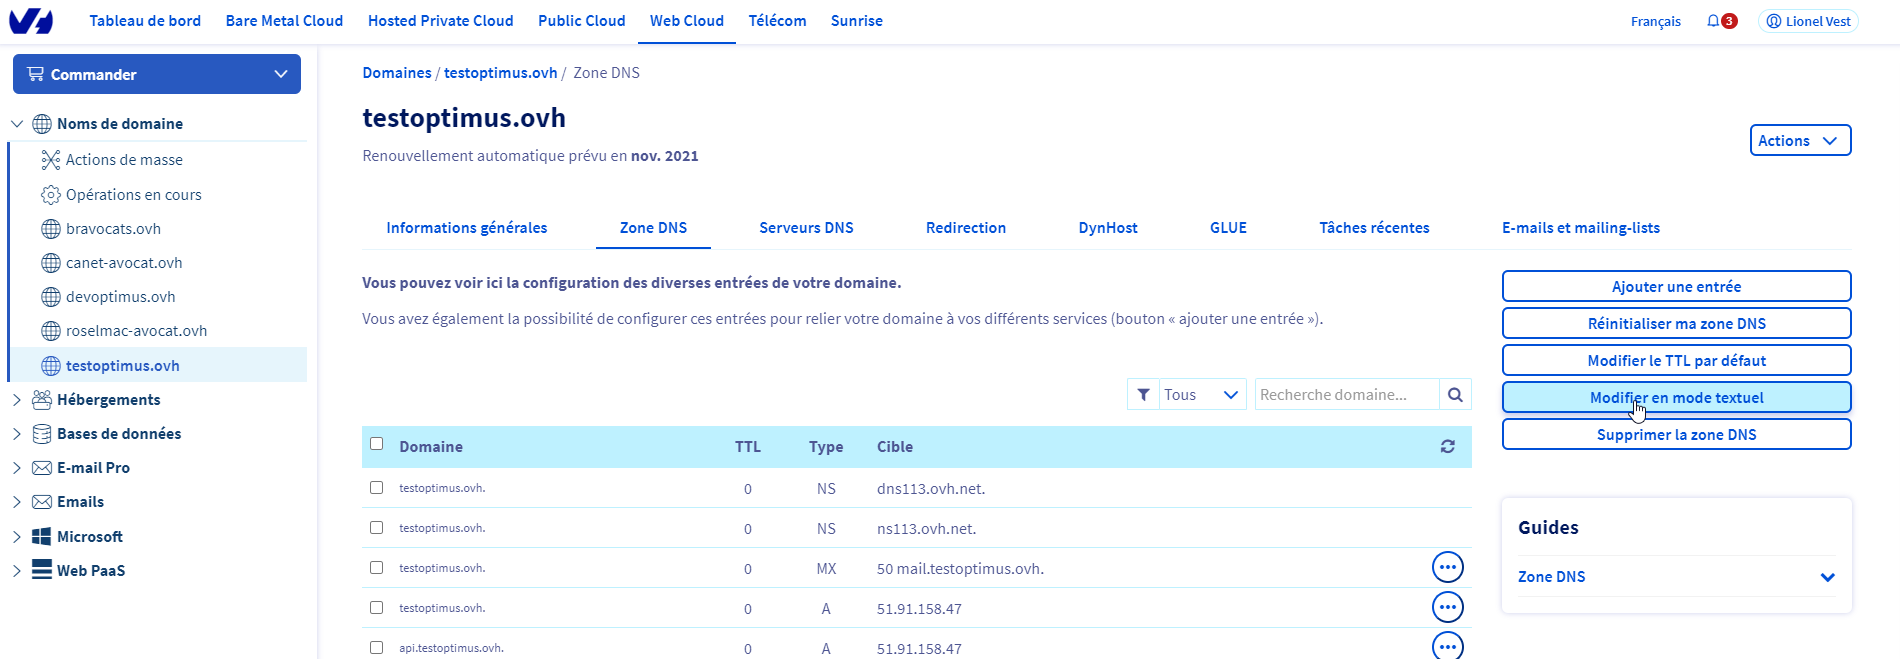The width and height of the screenshot is (1900, 659).
Task: Click the search magnifier icon
Action: click(1455, 395)
